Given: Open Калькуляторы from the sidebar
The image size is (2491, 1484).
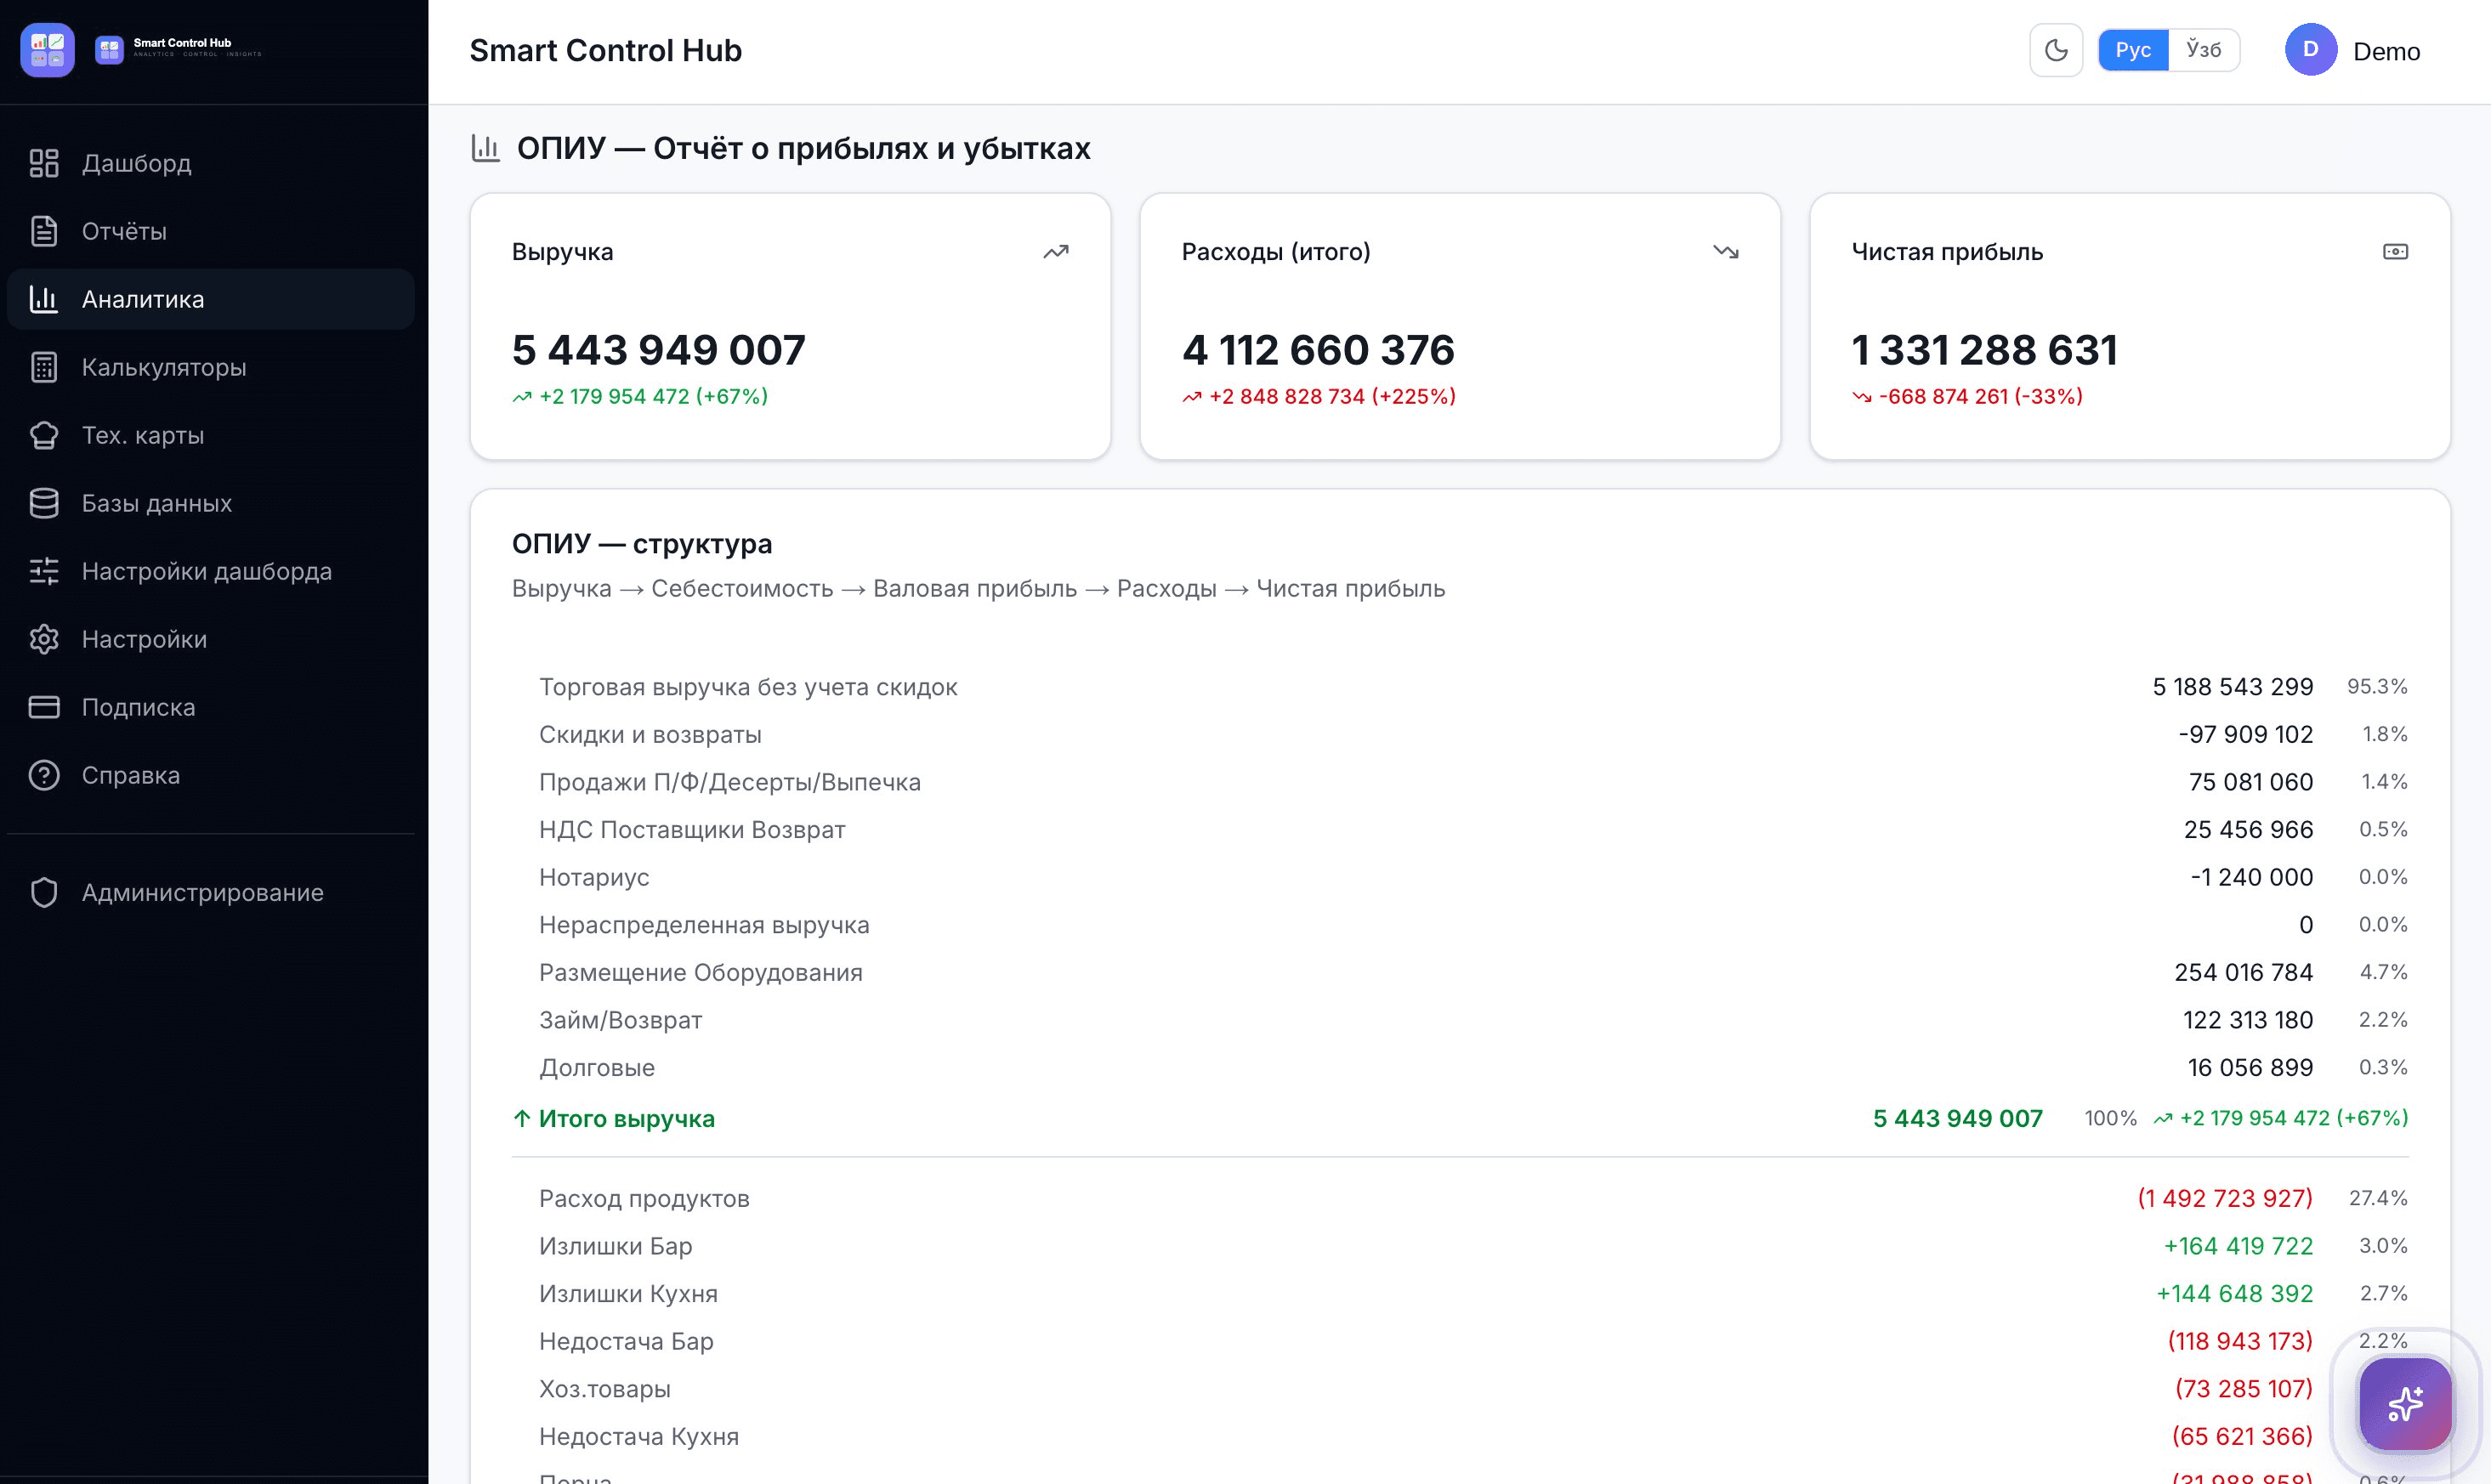Looking at the screenshot, I should coord(211,367).
